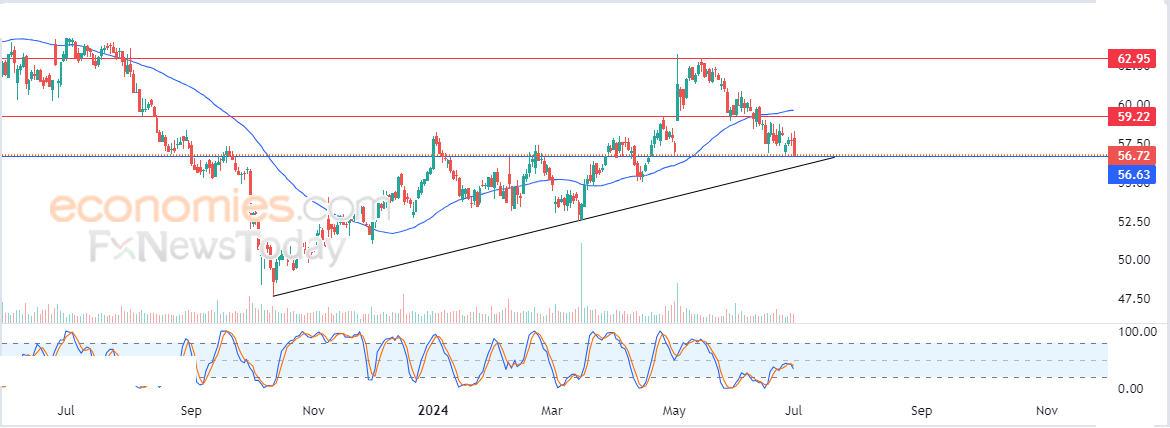Select the black ascending trendline
The image size is (1170, 428).
[x=554, y=226]
